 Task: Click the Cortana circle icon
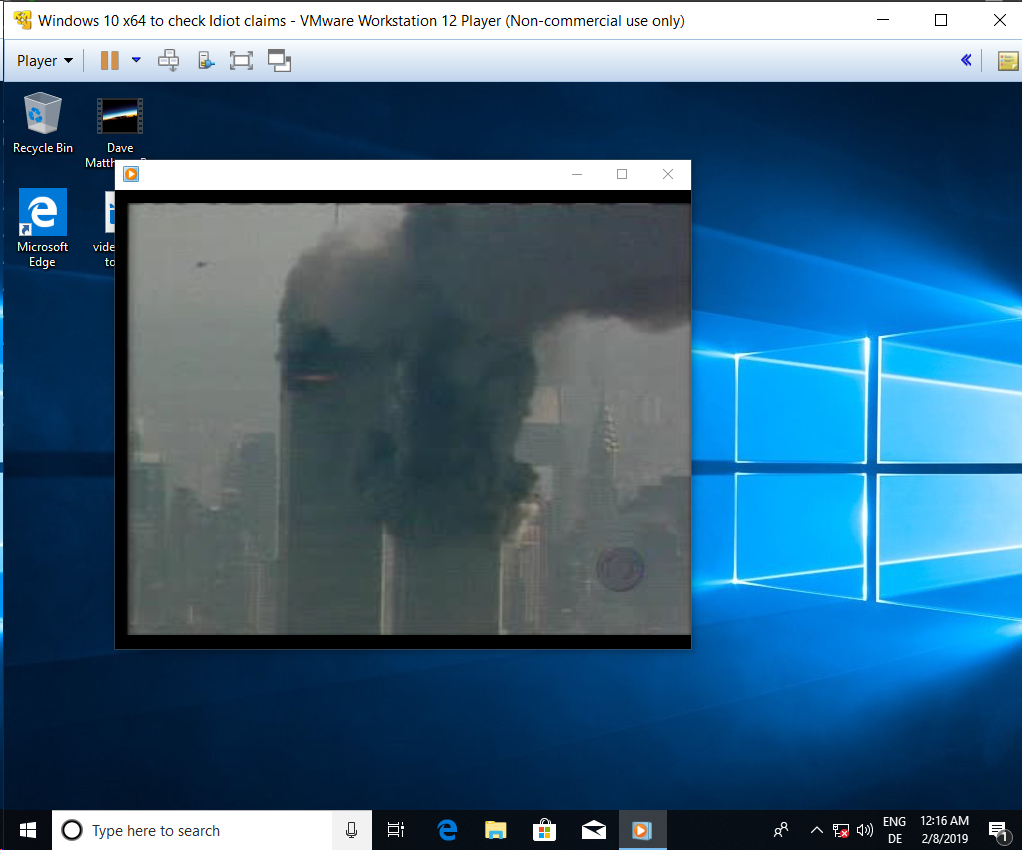pos(72,830)
